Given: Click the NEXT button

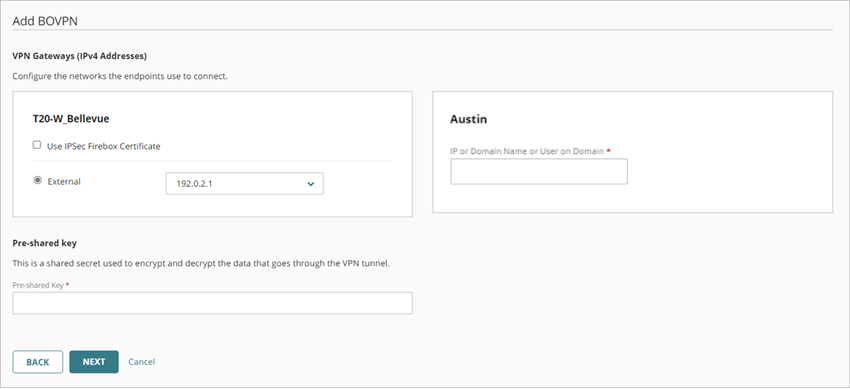Looking at the screenshot, I should tap(94, 362).
